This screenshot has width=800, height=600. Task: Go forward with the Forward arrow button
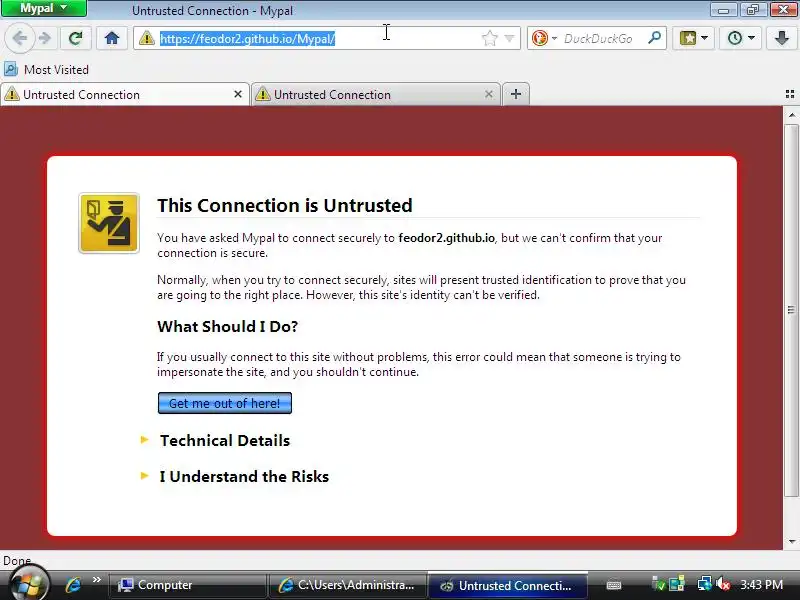(x=45, y=38)
